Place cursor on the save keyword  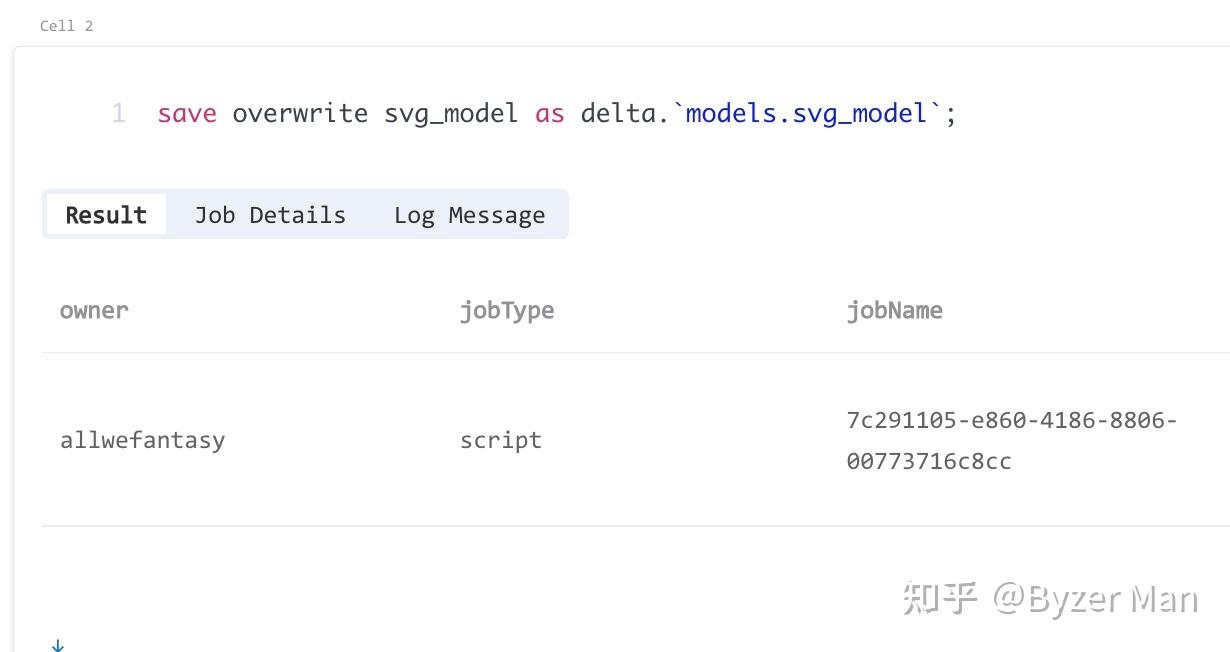pos(185,113)
